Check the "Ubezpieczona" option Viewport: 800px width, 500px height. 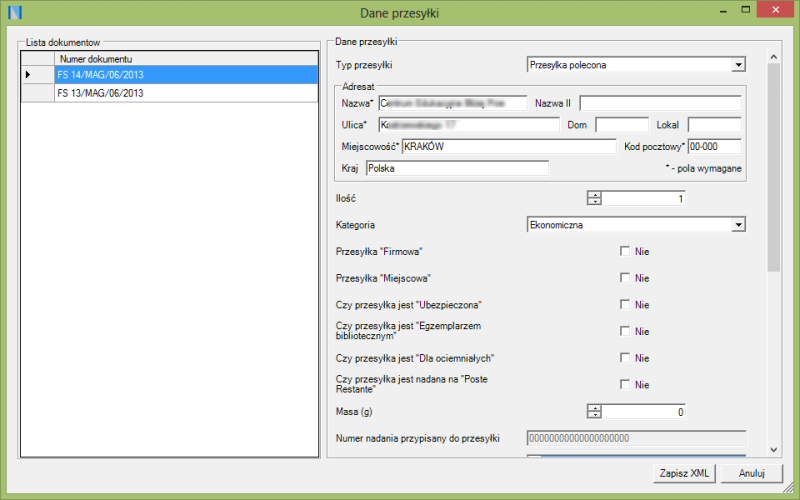point(625,305)
